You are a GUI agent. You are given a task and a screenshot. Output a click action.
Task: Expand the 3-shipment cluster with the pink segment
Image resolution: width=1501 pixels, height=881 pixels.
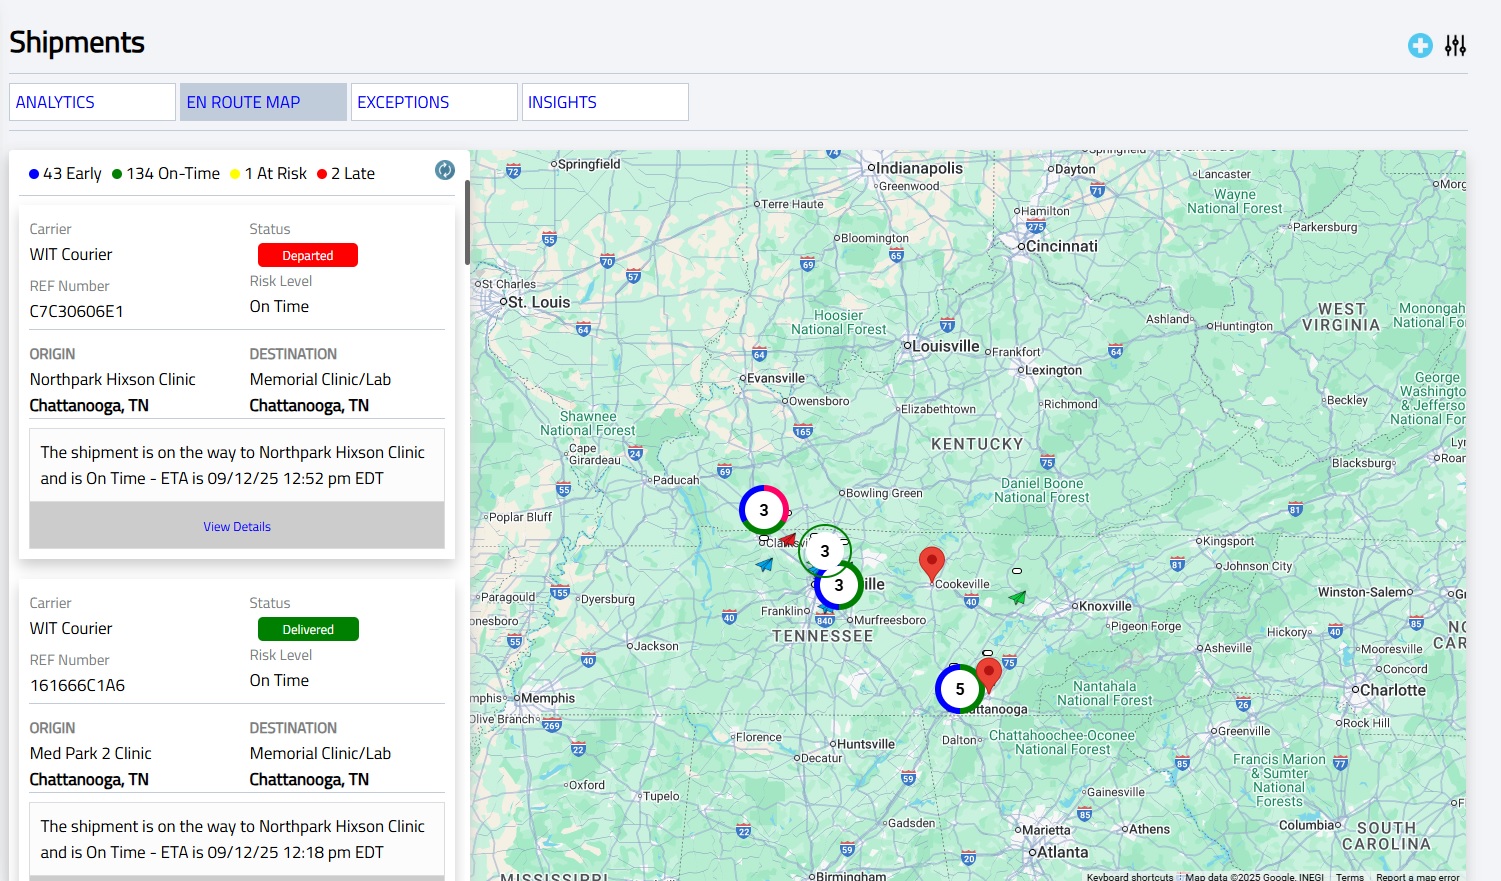[x=763, y=510]
